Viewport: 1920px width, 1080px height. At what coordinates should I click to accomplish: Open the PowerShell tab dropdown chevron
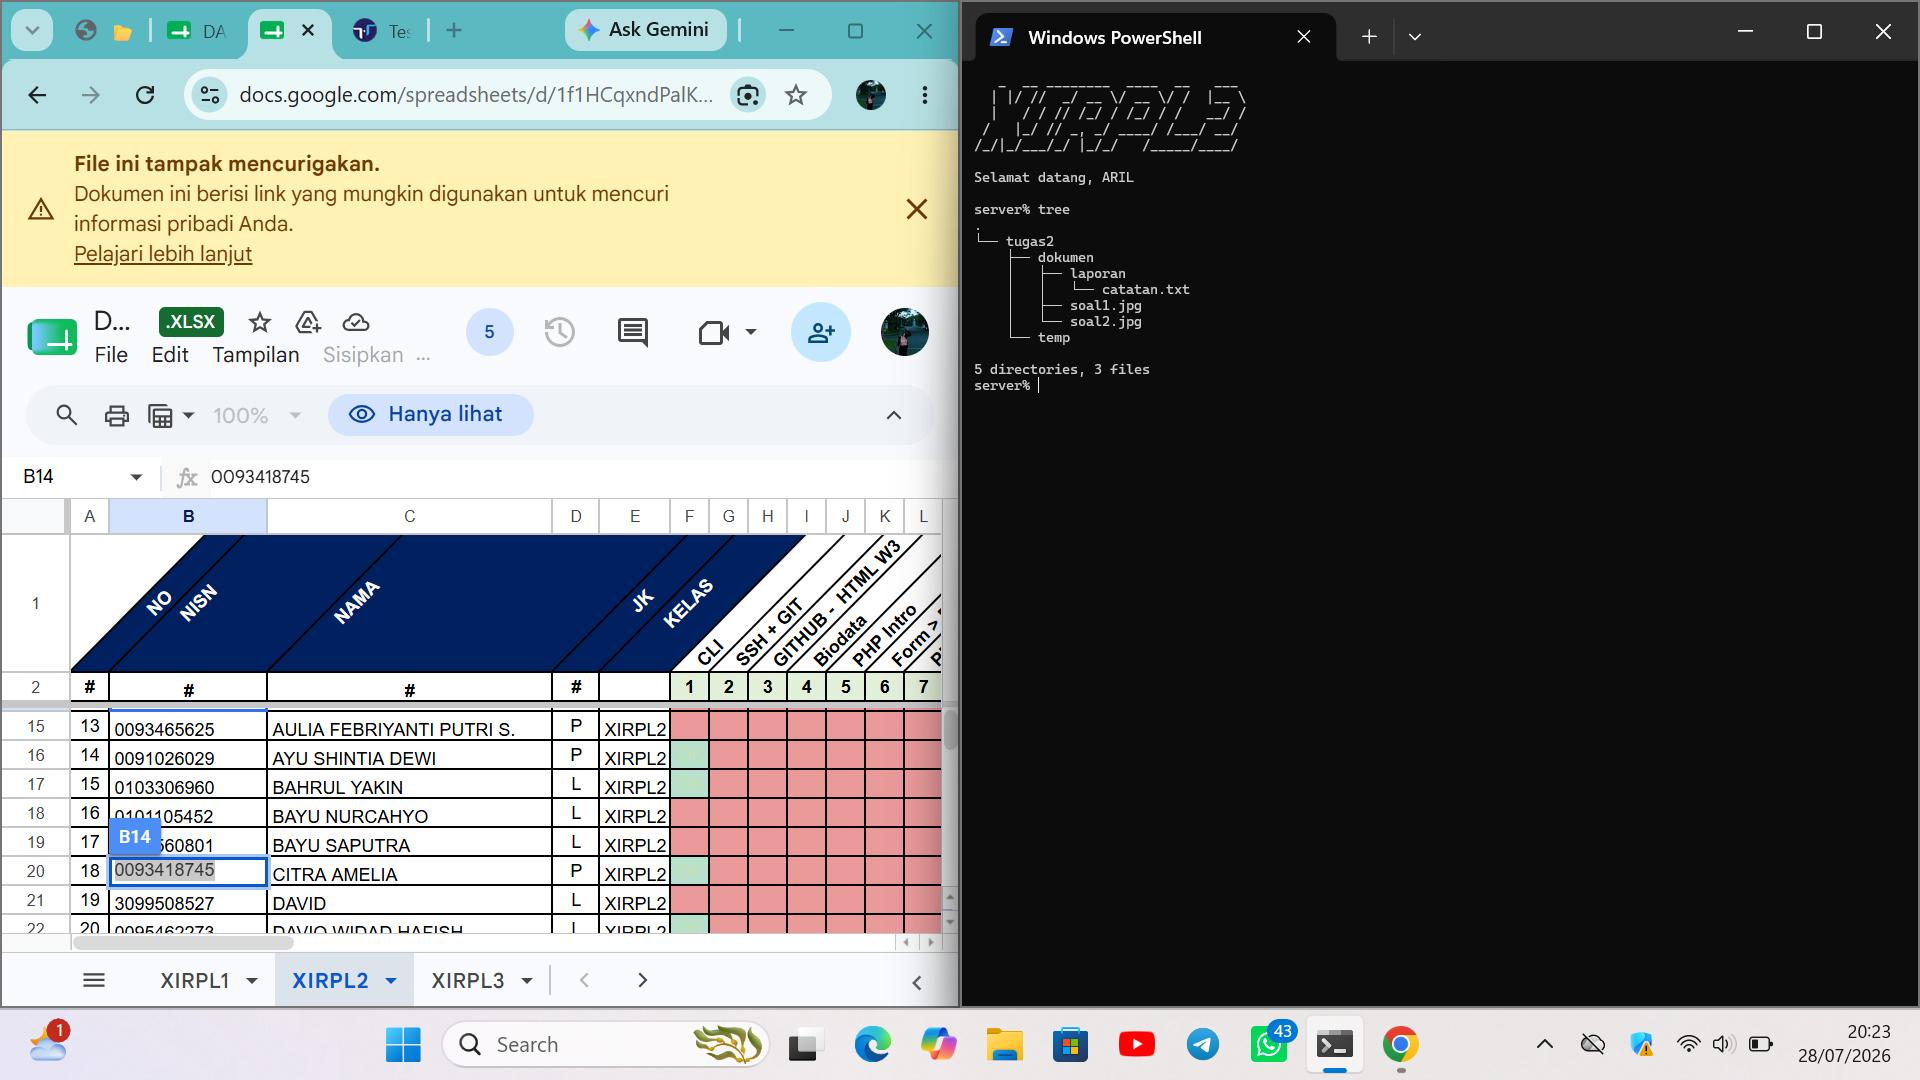click(1414, 37)
